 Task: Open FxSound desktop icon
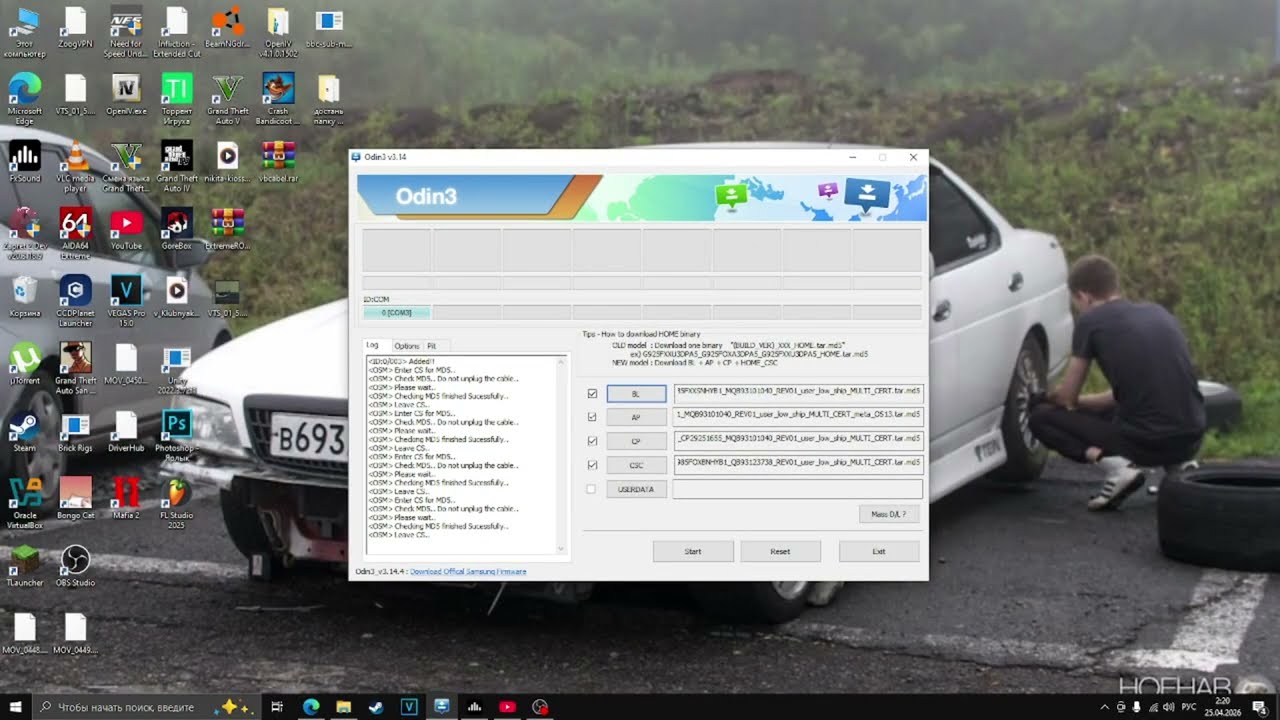(x=24, y=161)
